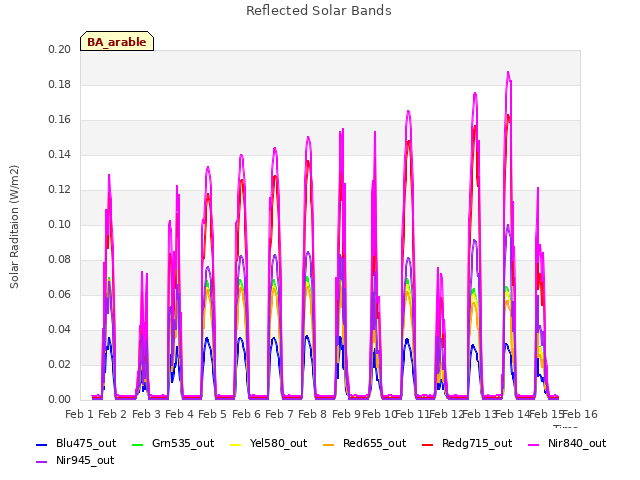Click the BA_arable label box

117,41
